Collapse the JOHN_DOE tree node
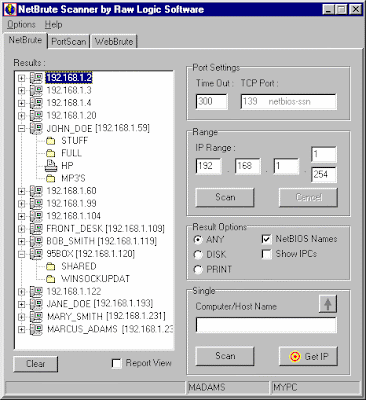This screenshot has height=400, width=366. [x=22, y=128]
